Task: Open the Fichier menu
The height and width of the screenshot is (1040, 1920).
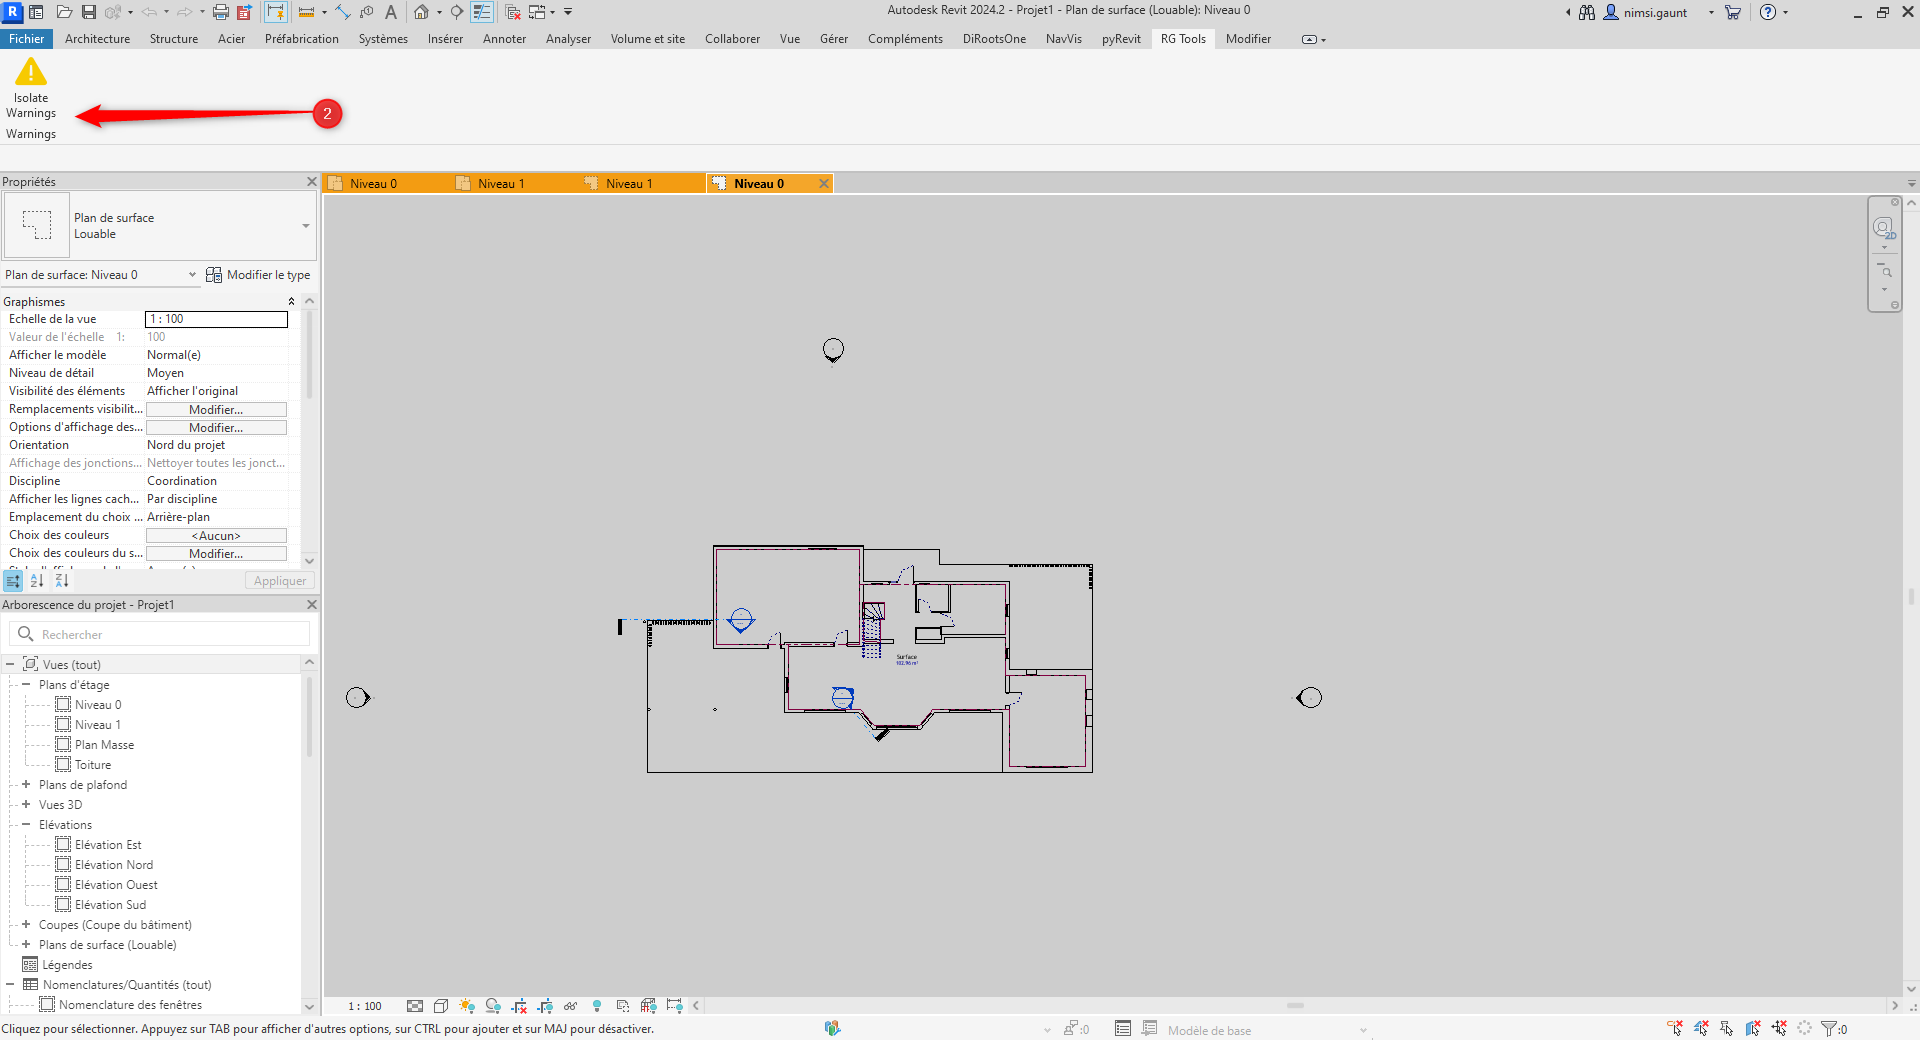Action: tap(26, 39)
